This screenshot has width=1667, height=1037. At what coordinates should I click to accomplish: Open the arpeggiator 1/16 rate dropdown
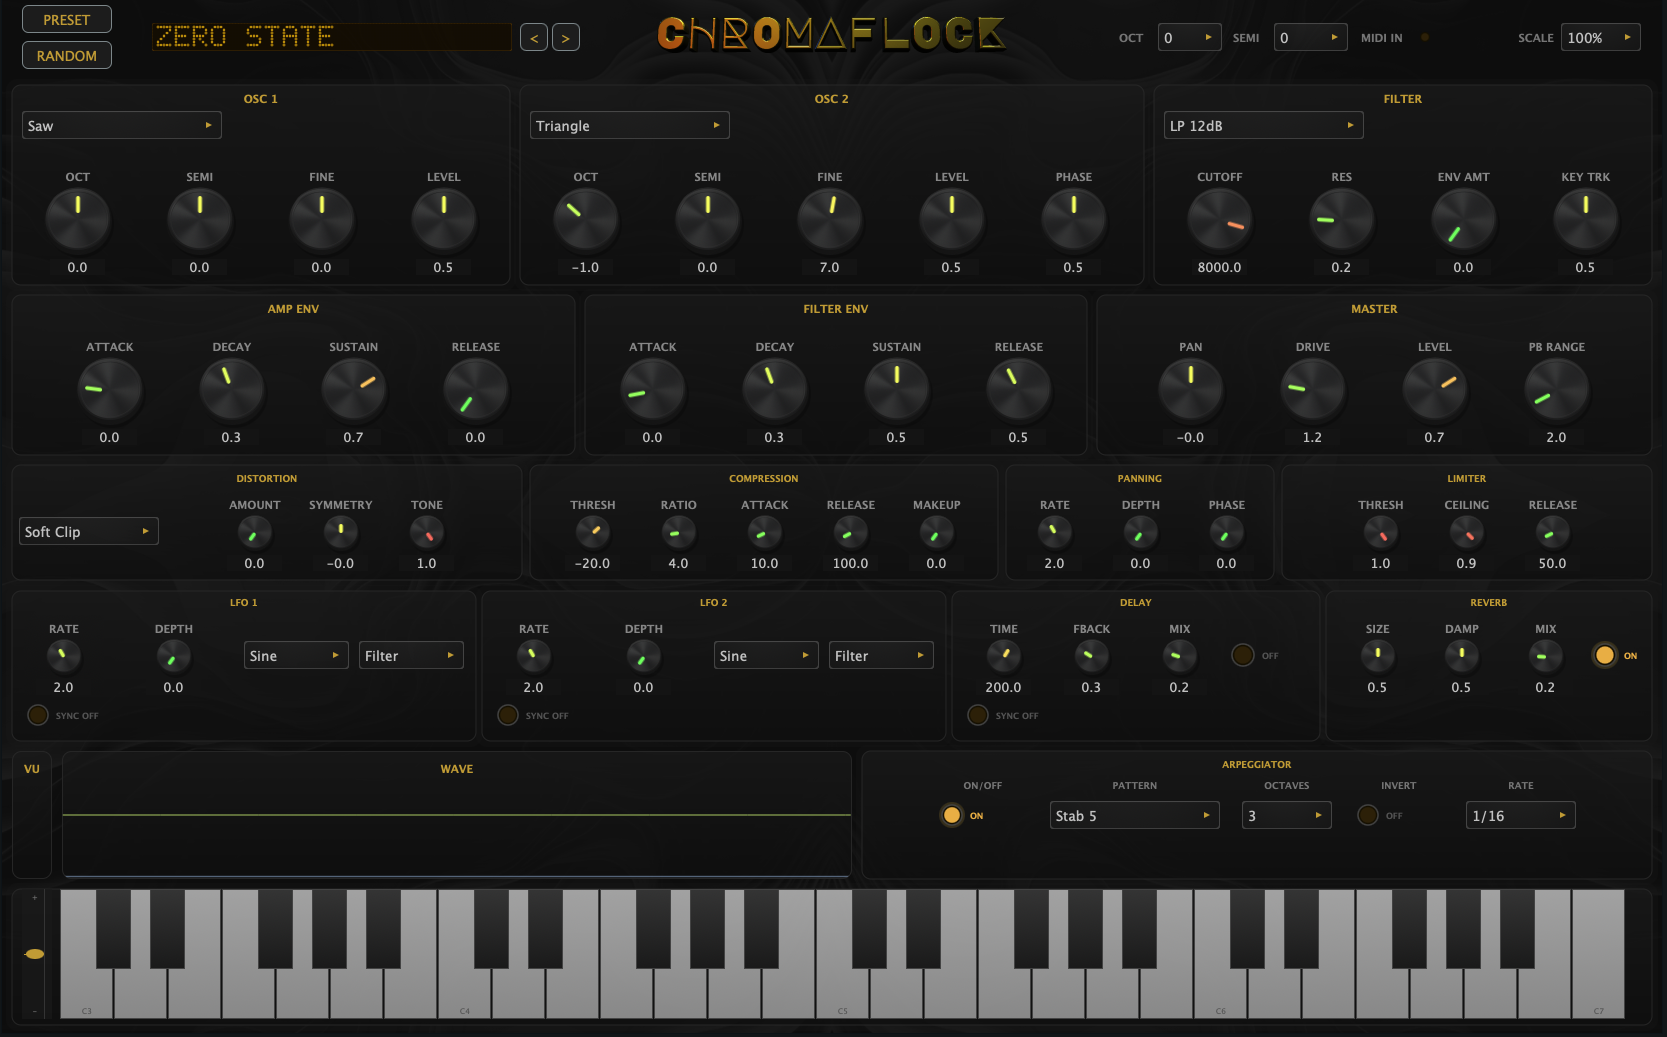1521,816
